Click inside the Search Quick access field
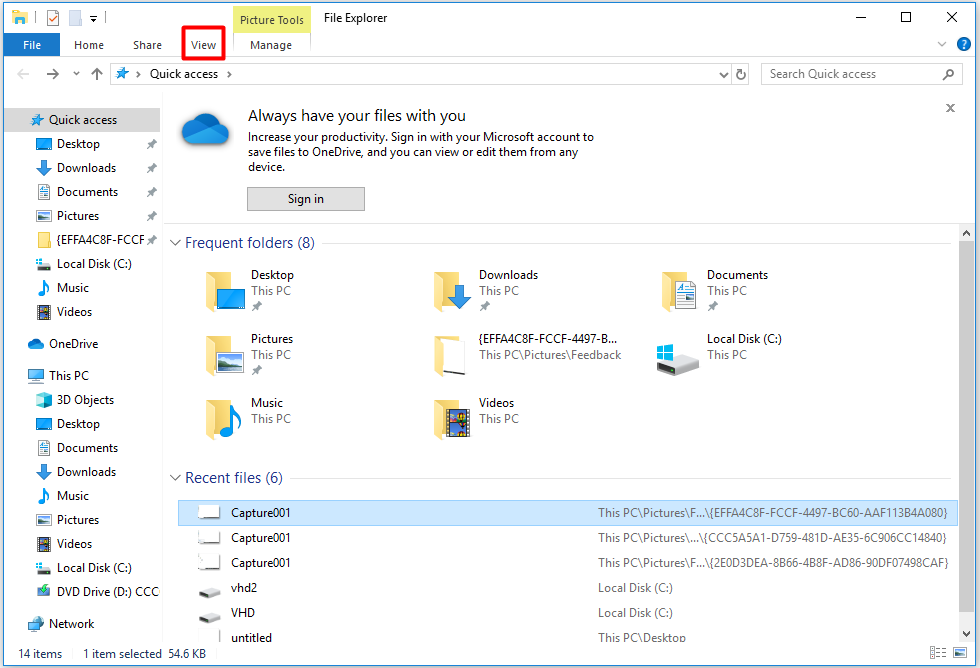 850,73
